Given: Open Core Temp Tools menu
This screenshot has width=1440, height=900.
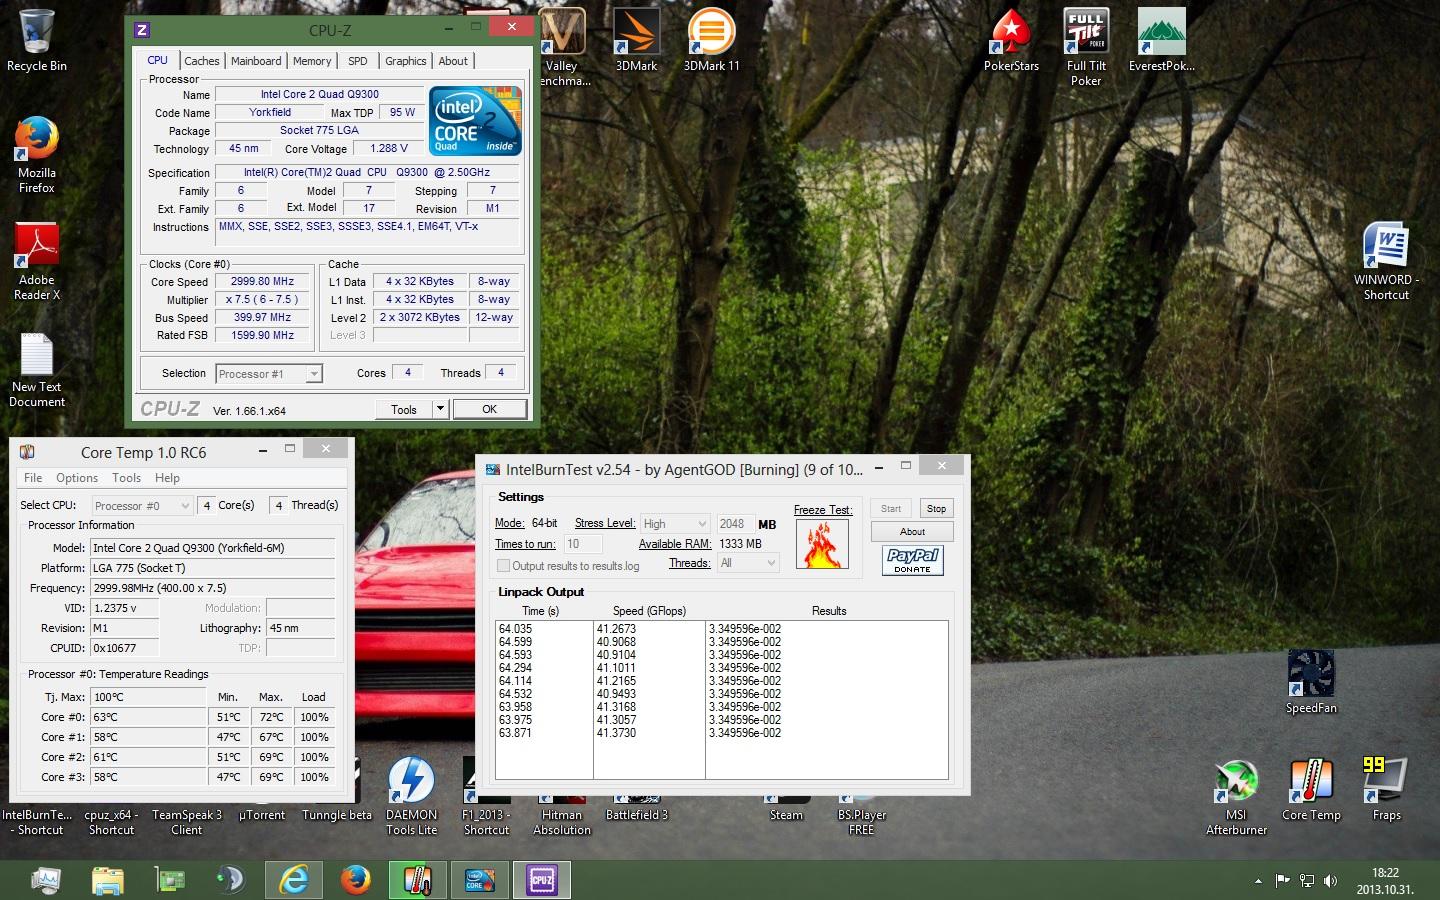Looking at the screenshot, I should tap(126, 478).
